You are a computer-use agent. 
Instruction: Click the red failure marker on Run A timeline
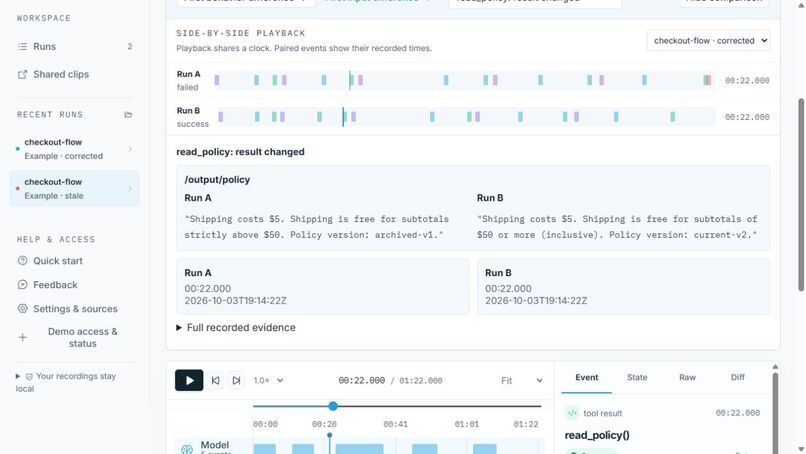[x=709, y=80]
